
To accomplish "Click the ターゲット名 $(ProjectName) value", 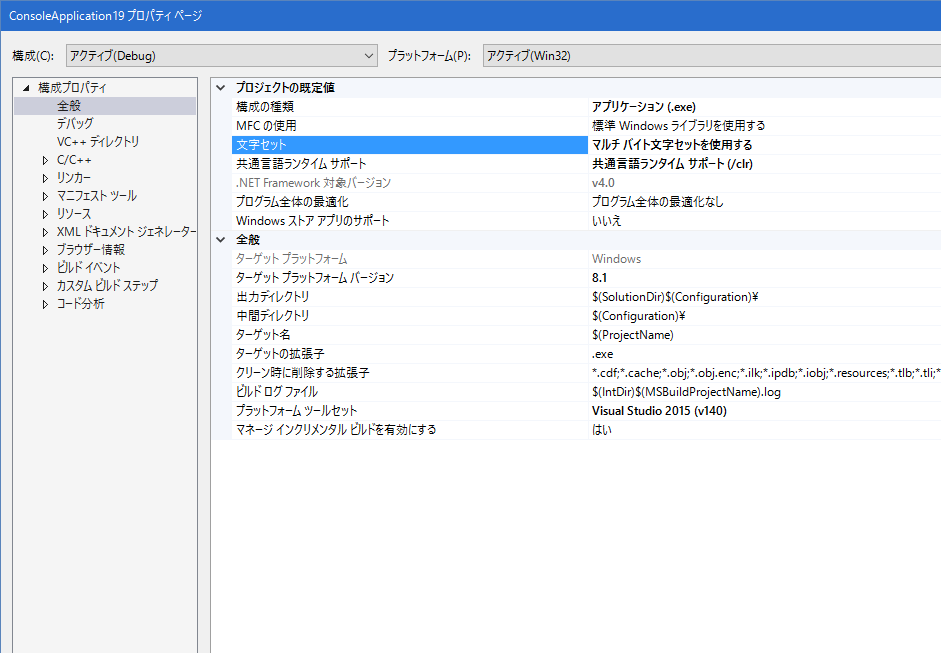I will coord(632,335).
